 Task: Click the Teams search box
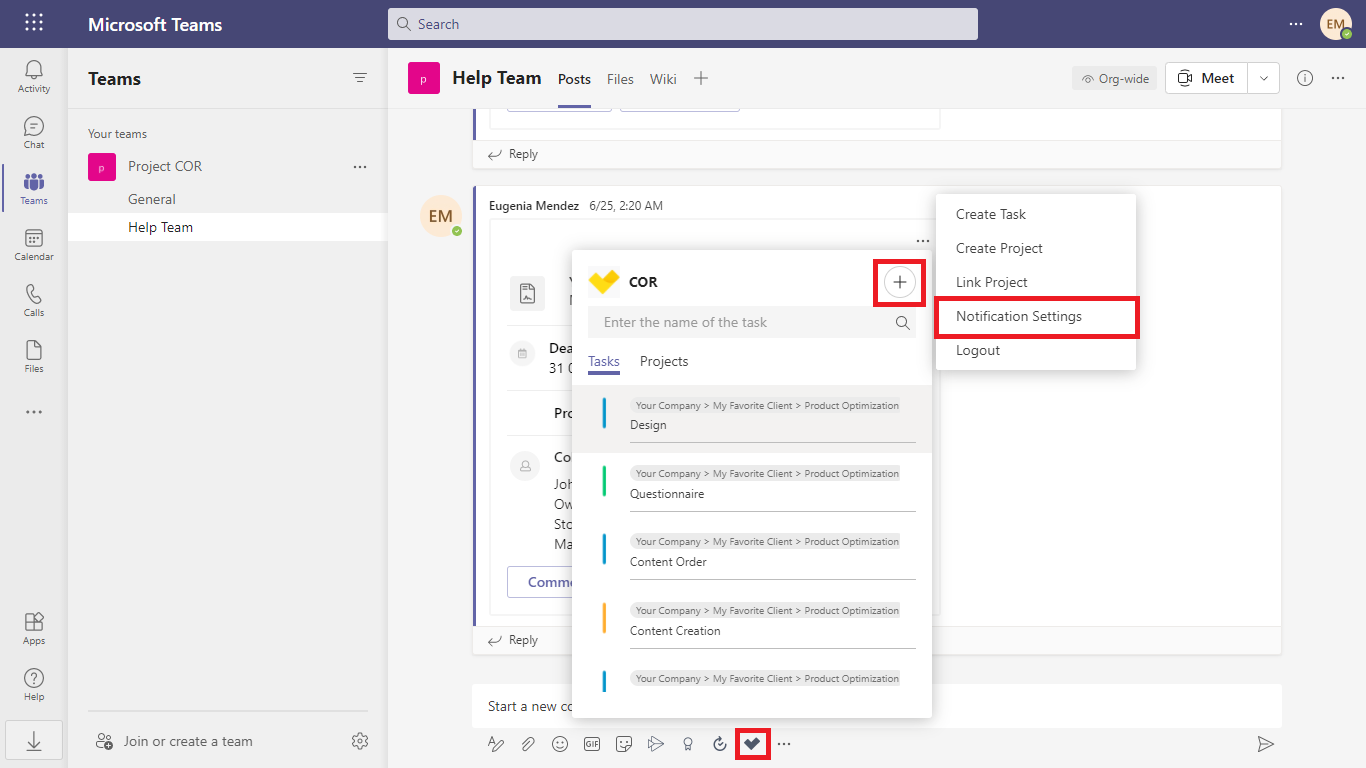click(683, 24)
